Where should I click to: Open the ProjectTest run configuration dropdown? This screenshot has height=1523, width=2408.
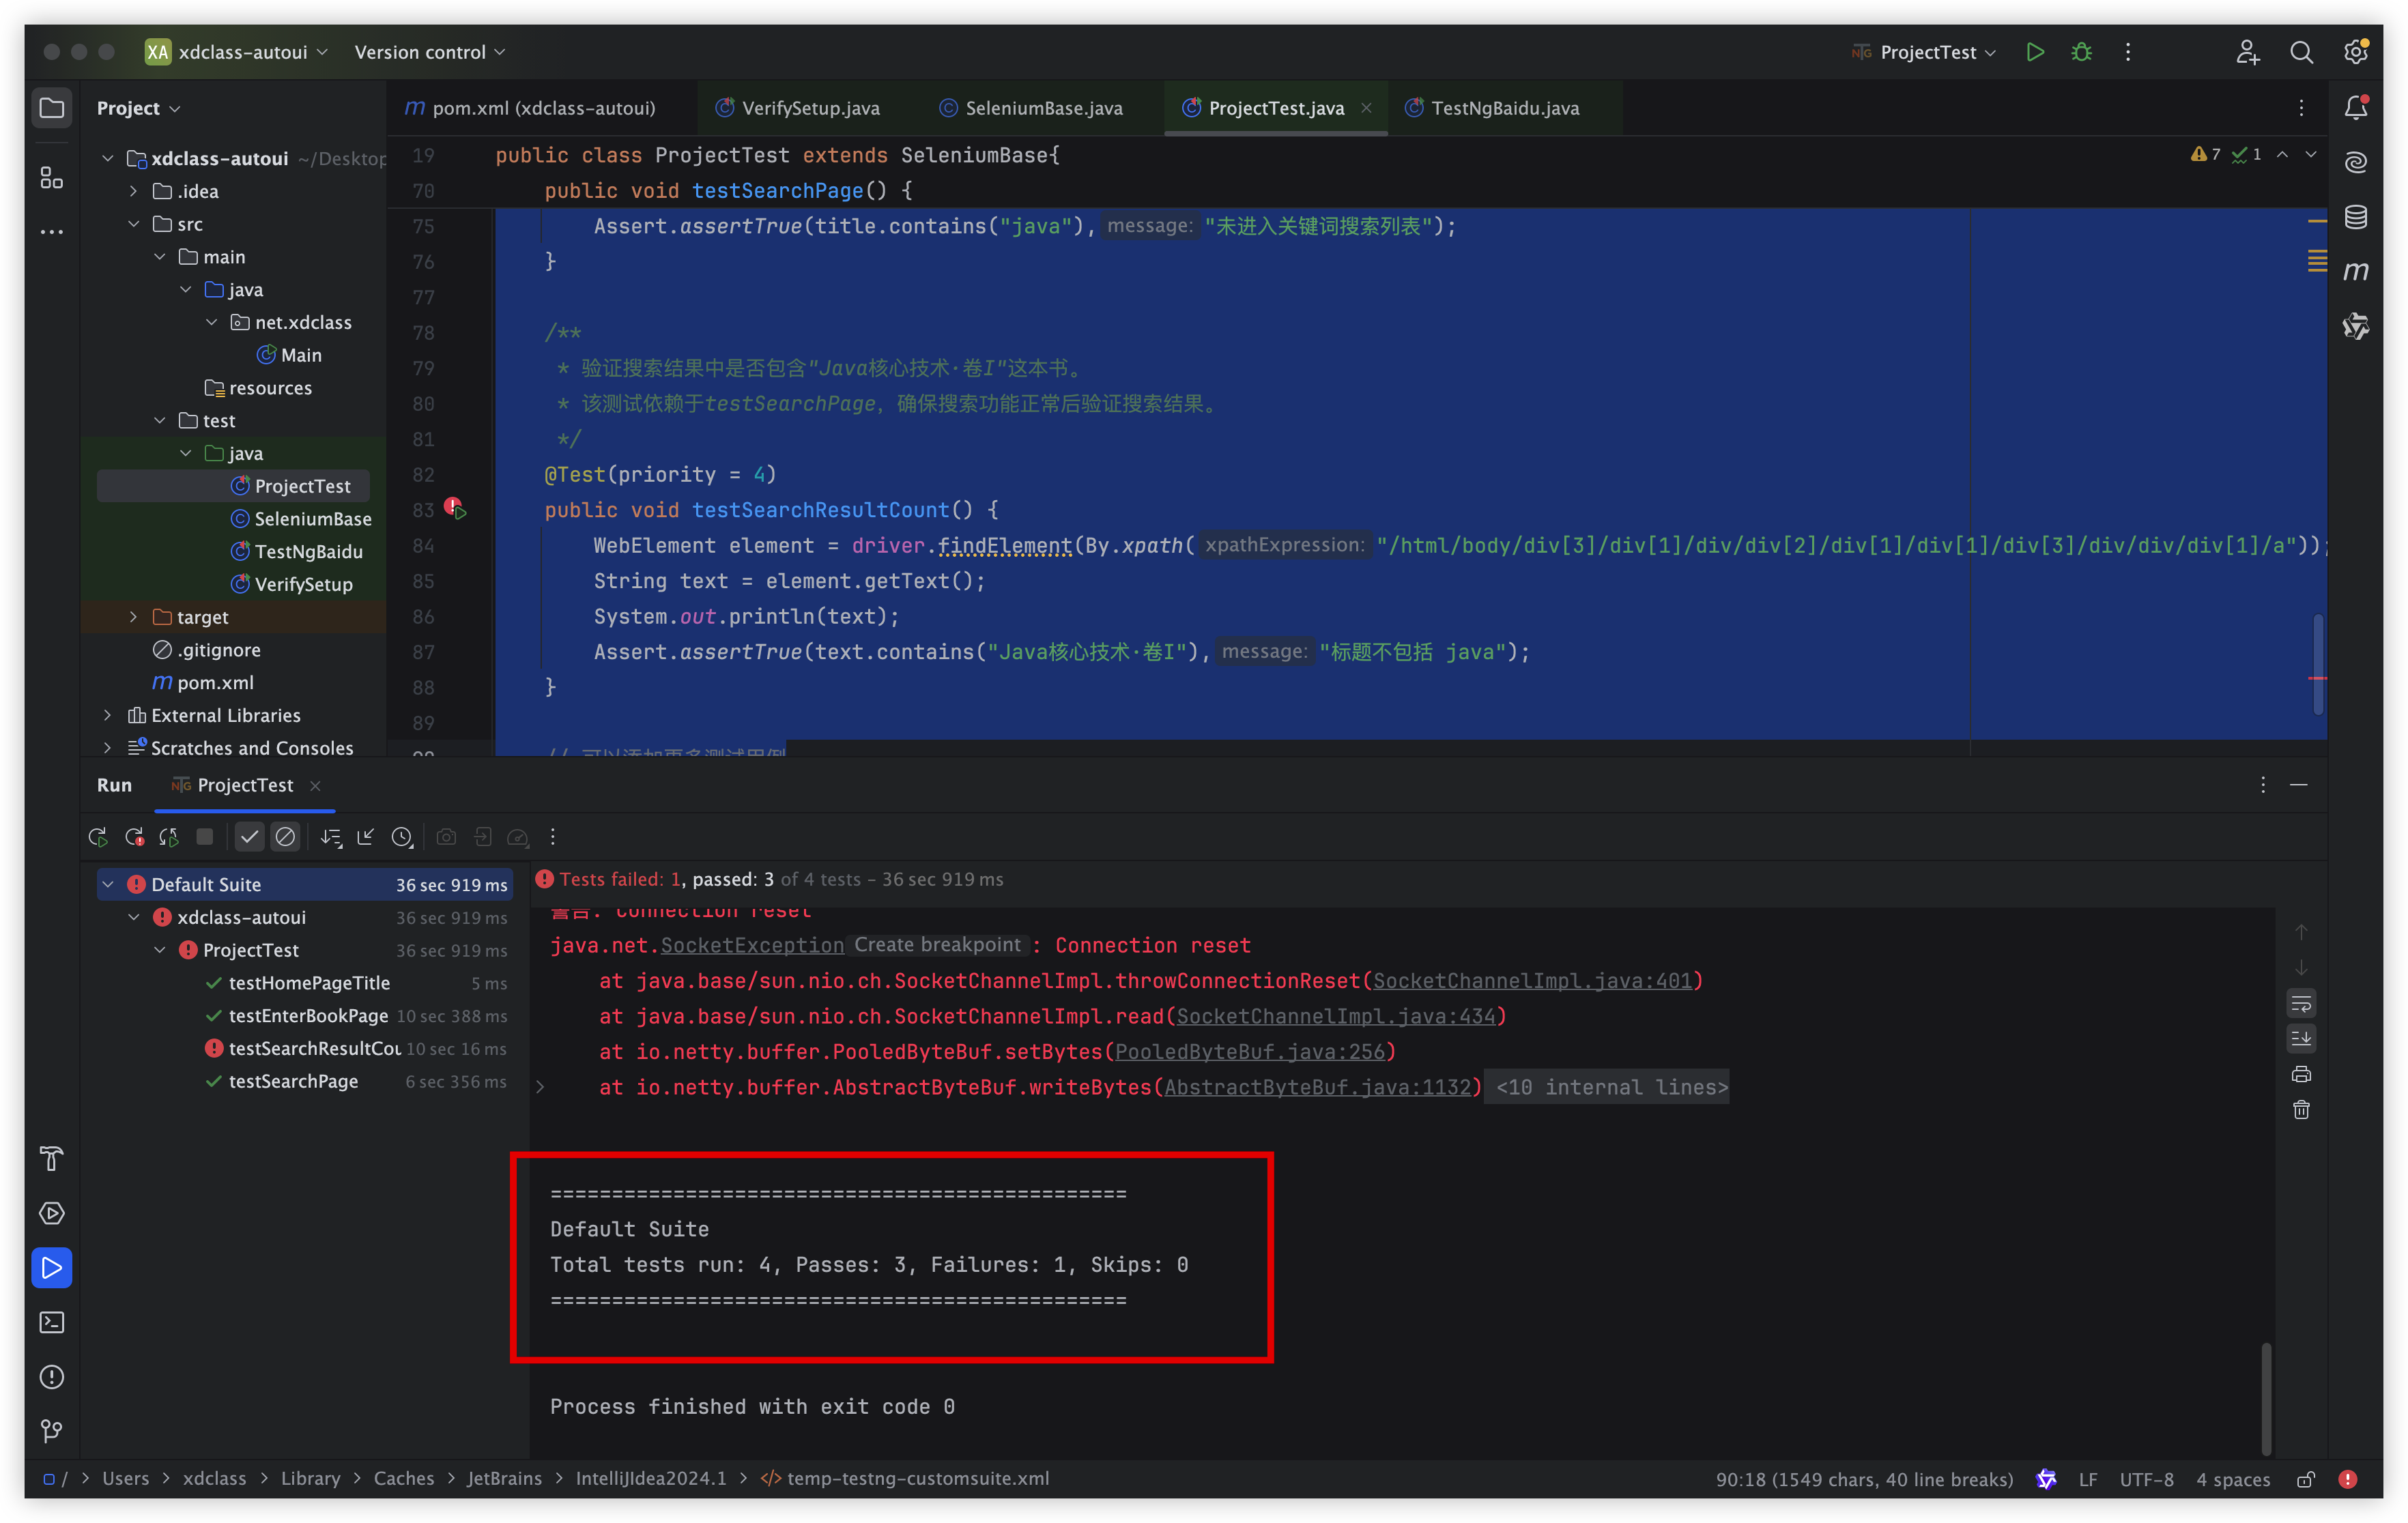1923,52
